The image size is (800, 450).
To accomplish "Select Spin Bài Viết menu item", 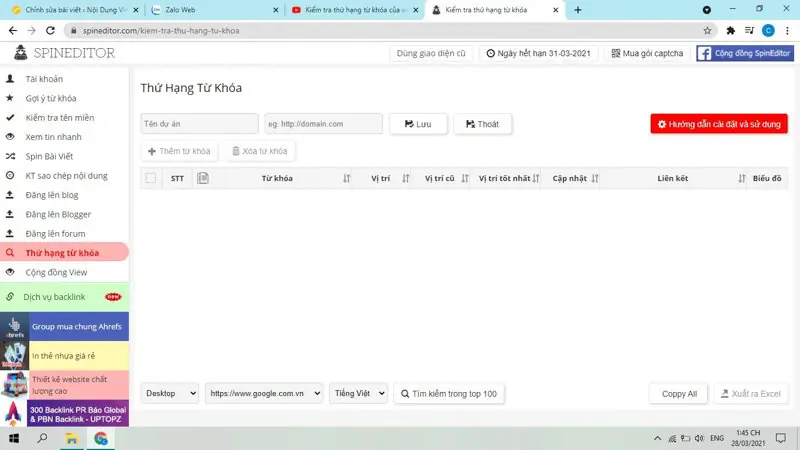I will pyautogui.click(x=49, y=157).
